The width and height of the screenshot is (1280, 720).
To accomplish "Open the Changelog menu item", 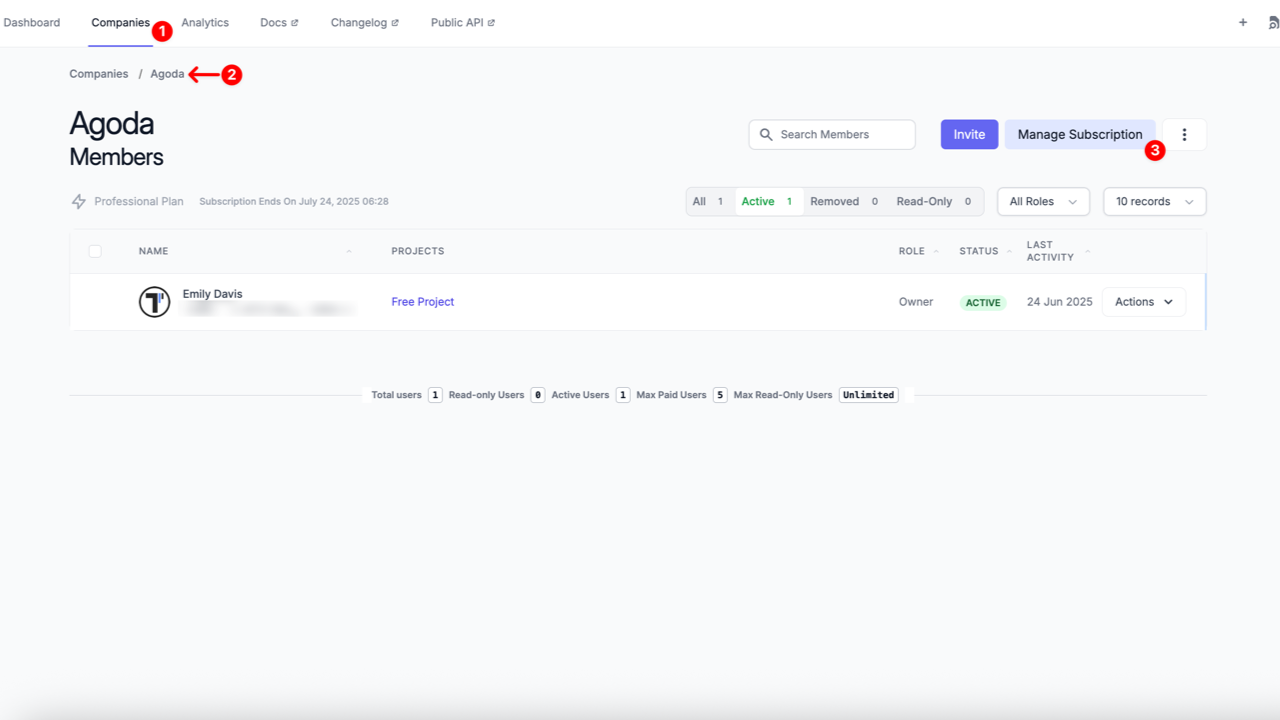I will (358, 22).
